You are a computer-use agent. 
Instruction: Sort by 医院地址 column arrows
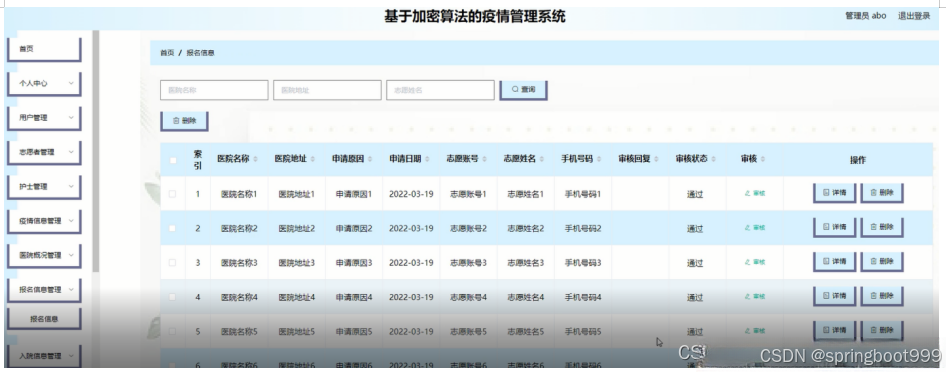[313, 159]
